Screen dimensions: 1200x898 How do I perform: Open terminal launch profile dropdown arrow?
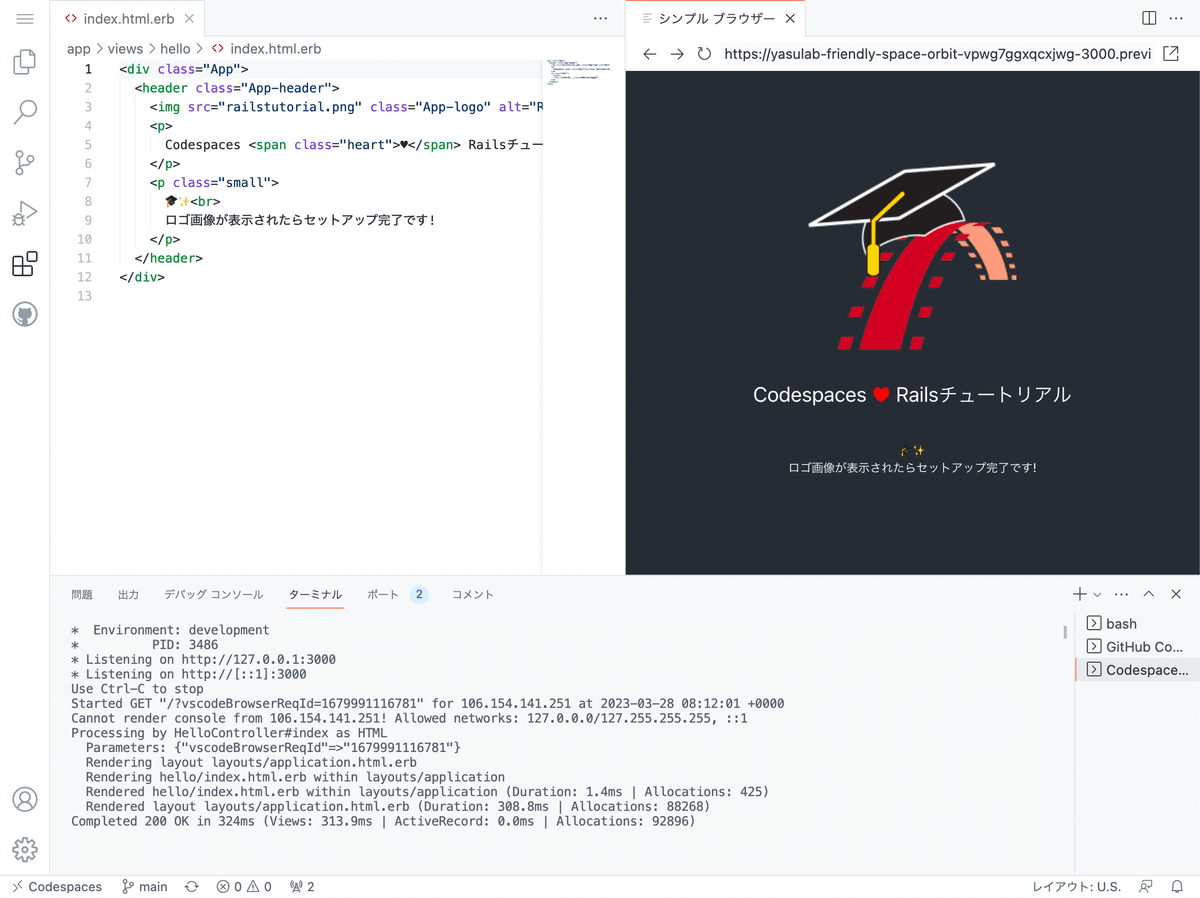1097,594
